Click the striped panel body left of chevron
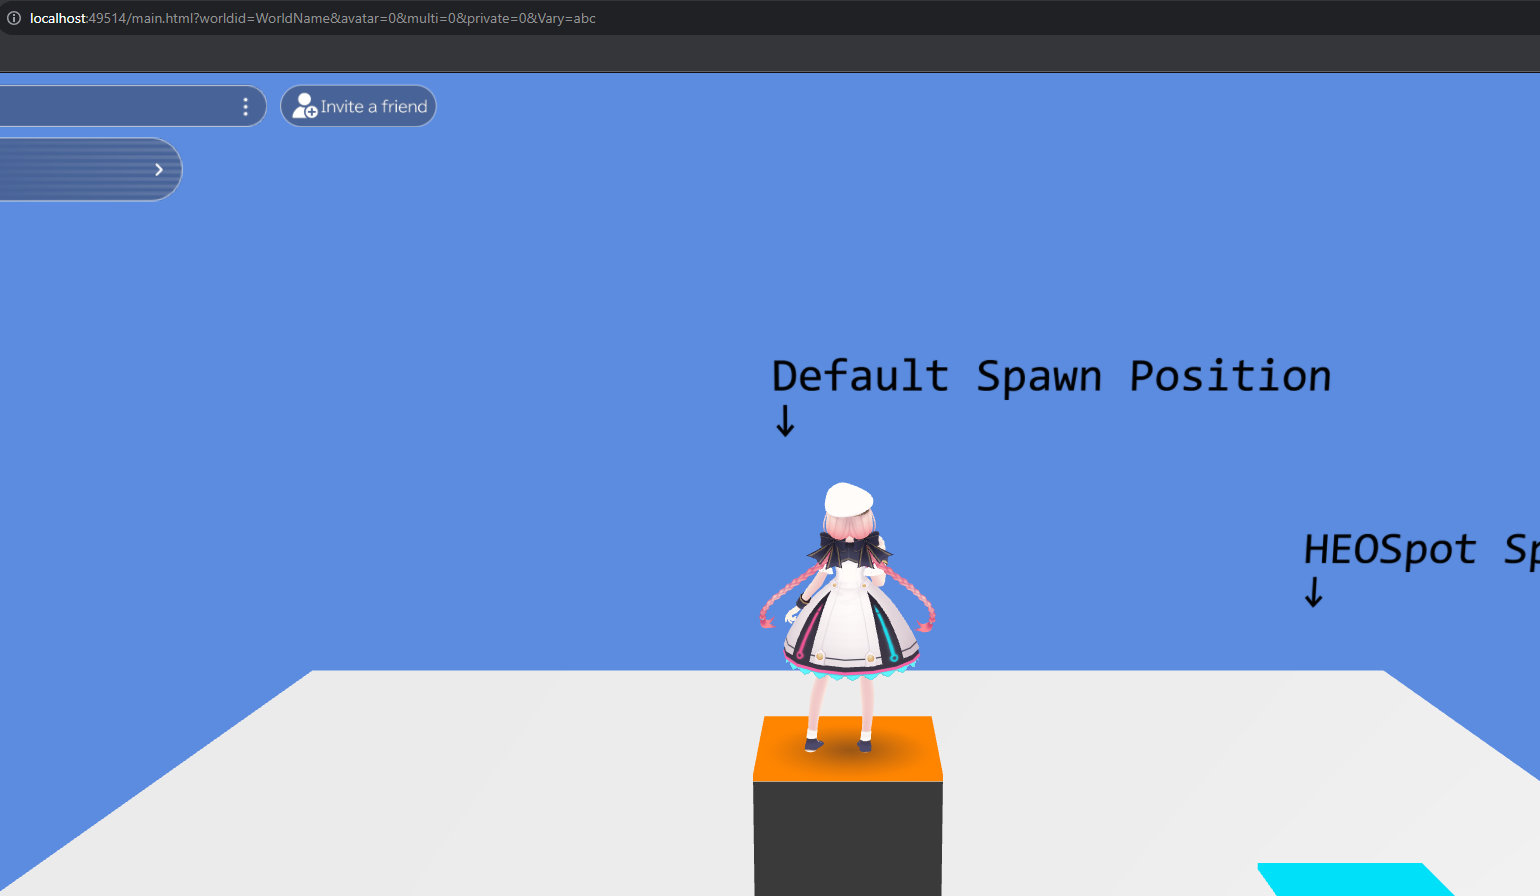Image resolution: width=1540 pixels, height=896 pixels. [70, 170]
